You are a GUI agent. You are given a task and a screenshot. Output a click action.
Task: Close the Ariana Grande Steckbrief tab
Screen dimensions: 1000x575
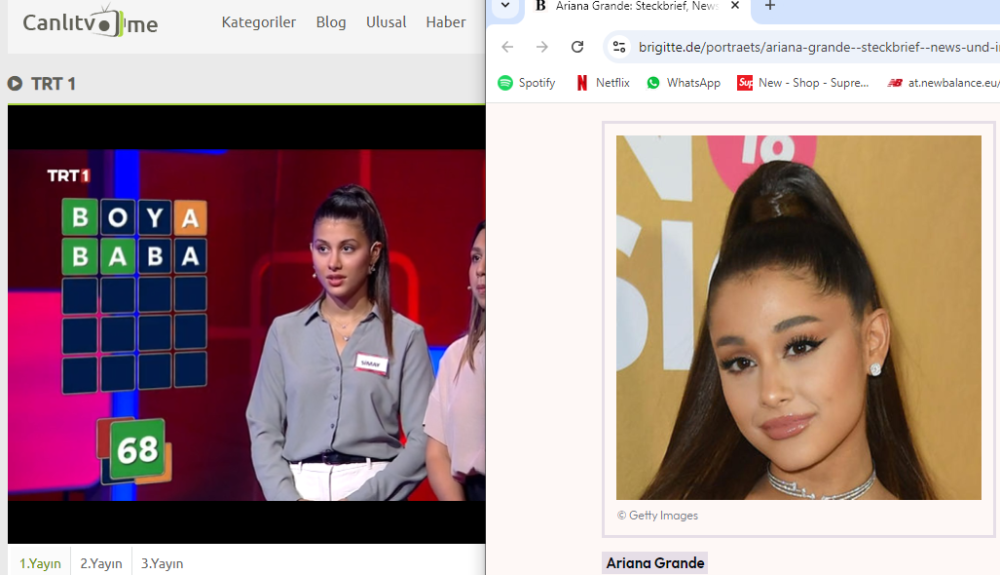735,6
